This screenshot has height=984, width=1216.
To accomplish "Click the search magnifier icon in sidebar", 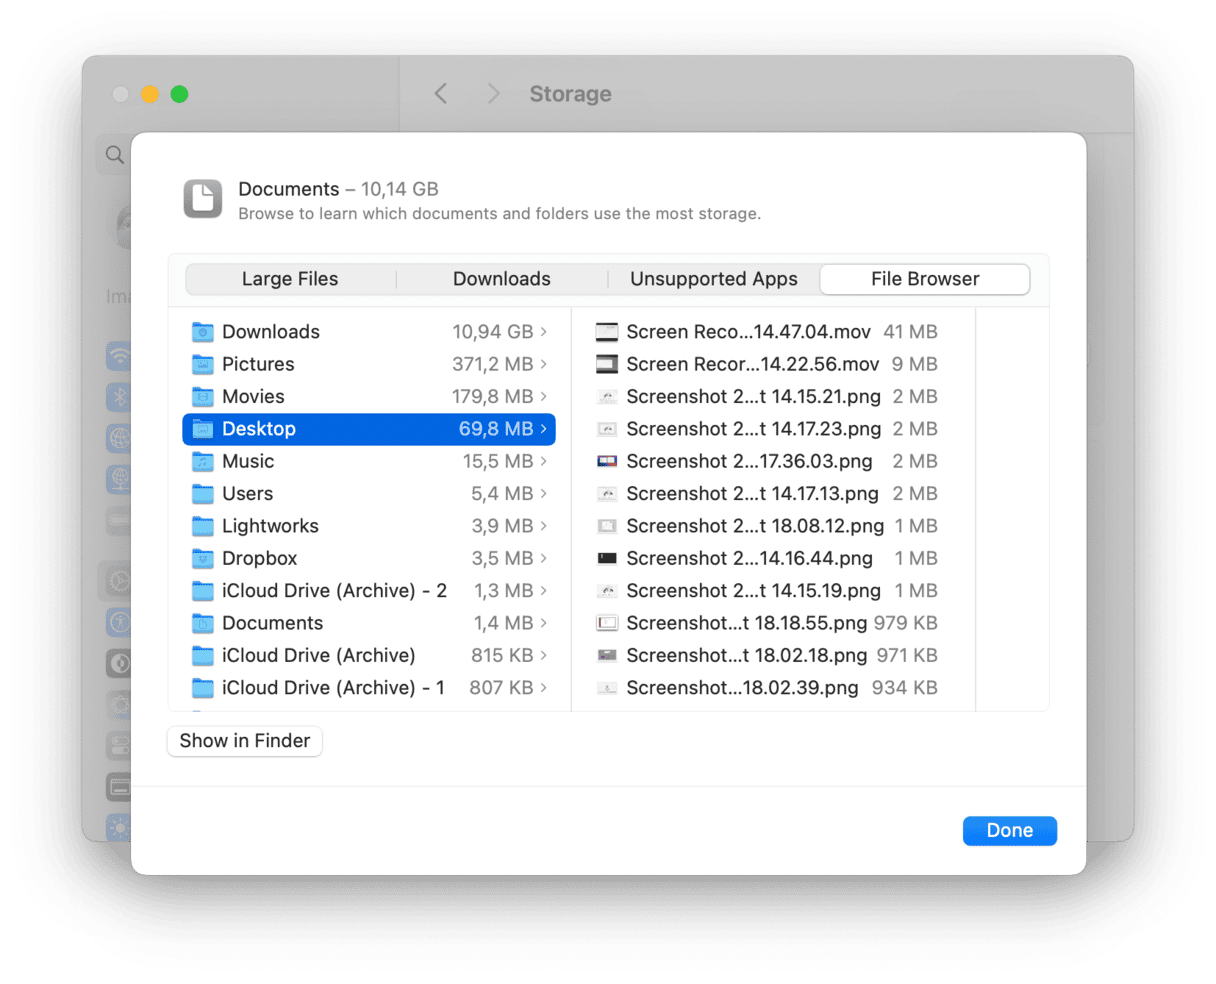I will click(x=115, y=155).
